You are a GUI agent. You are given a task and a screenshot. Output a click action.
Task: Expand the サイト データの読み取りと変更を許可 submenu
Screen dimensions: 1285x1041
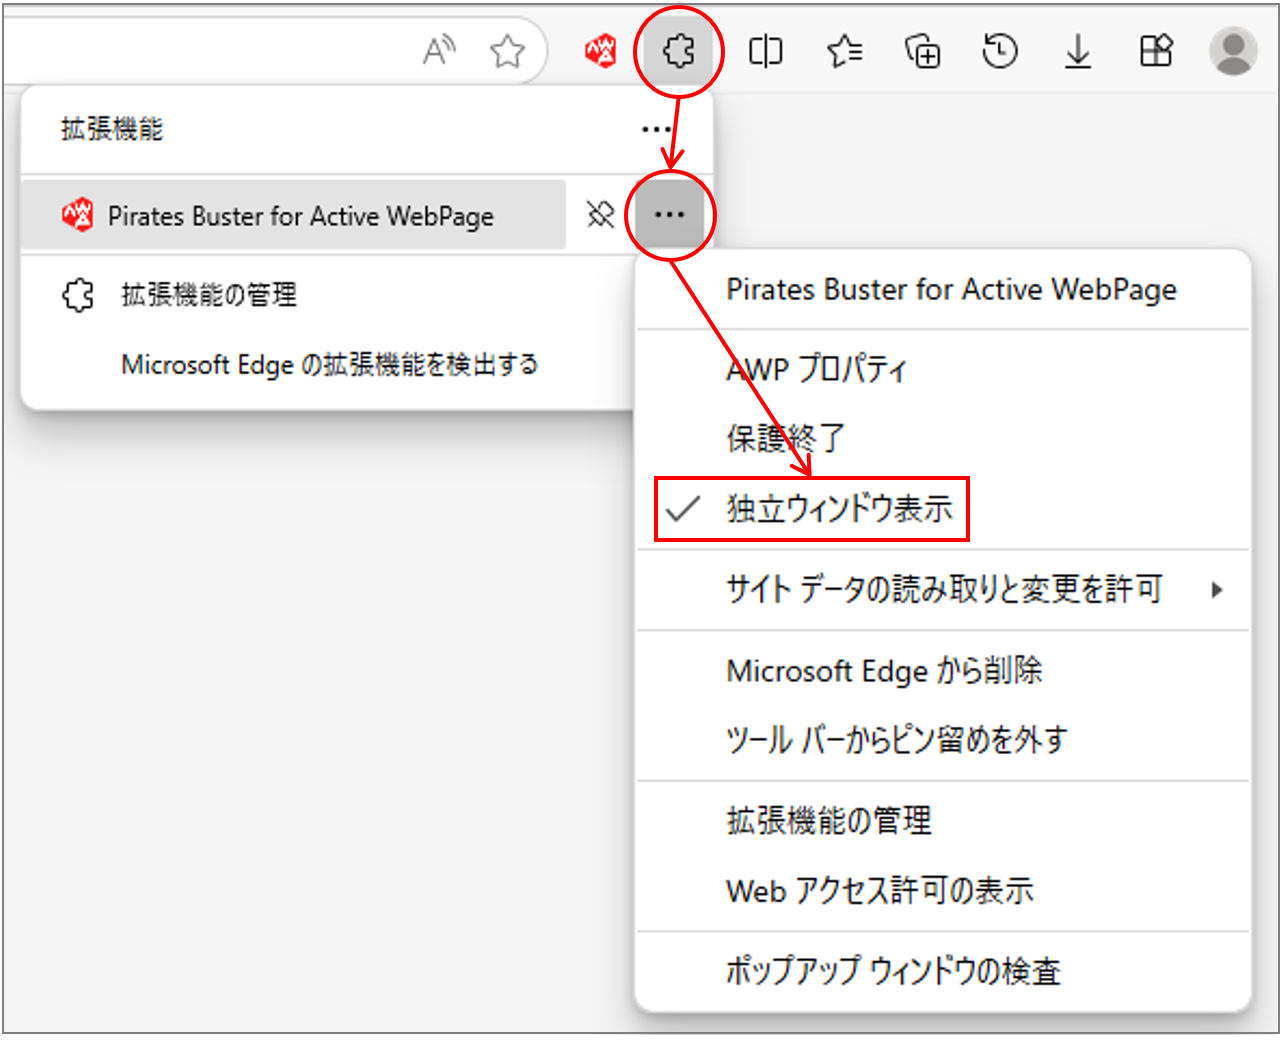pos(943,590)
